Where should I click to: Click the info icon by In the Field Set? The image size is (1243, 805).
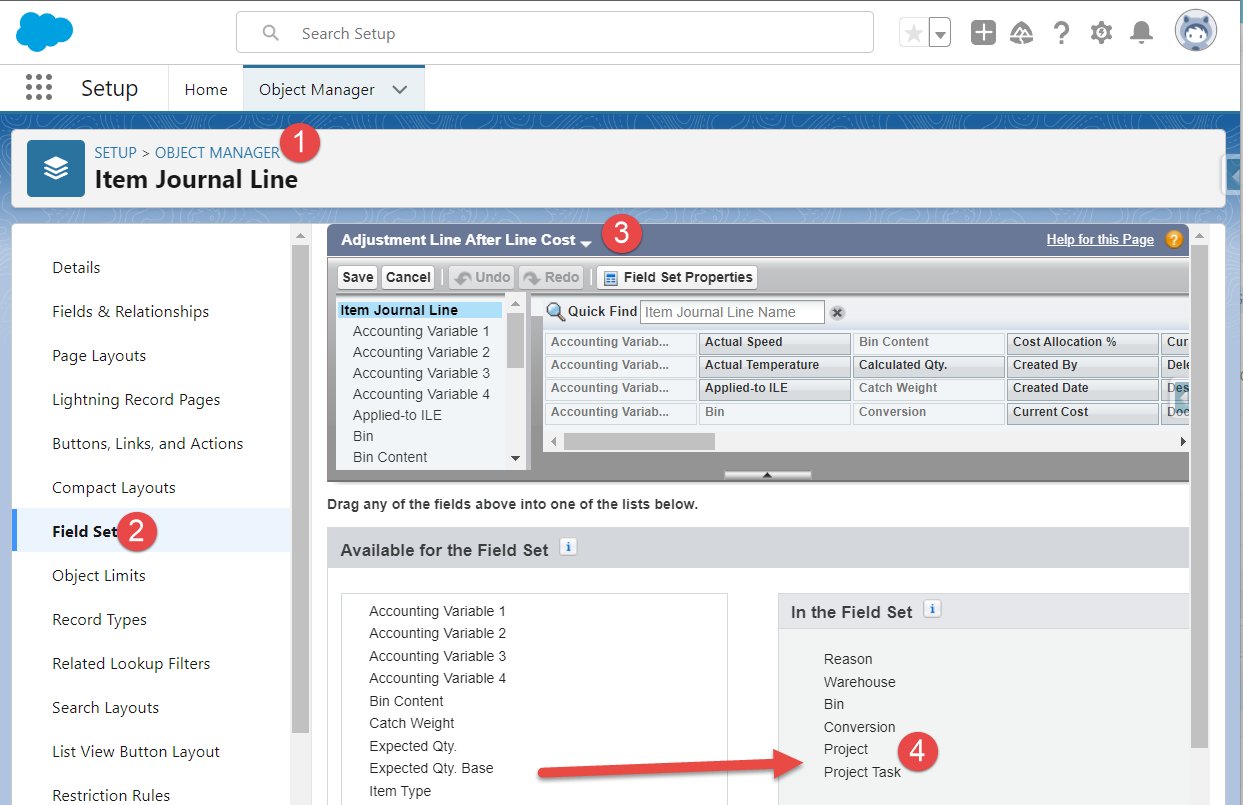click(932, 608)
